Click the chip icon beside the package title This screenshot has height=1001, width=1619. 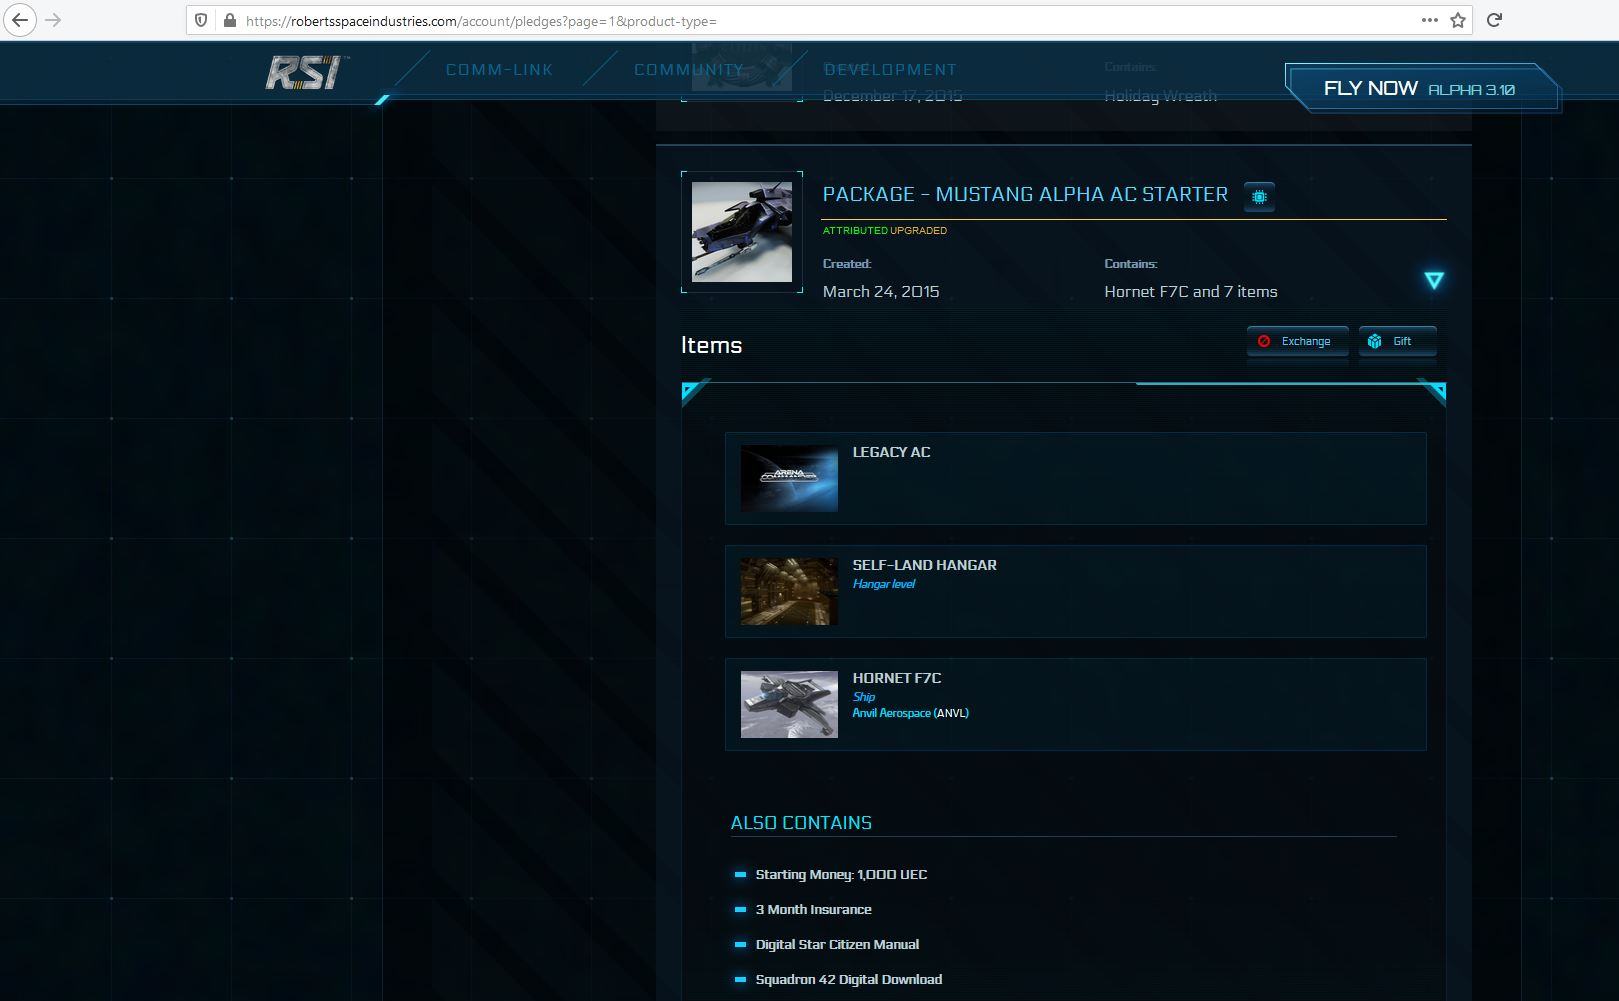tap(1259, 197)
